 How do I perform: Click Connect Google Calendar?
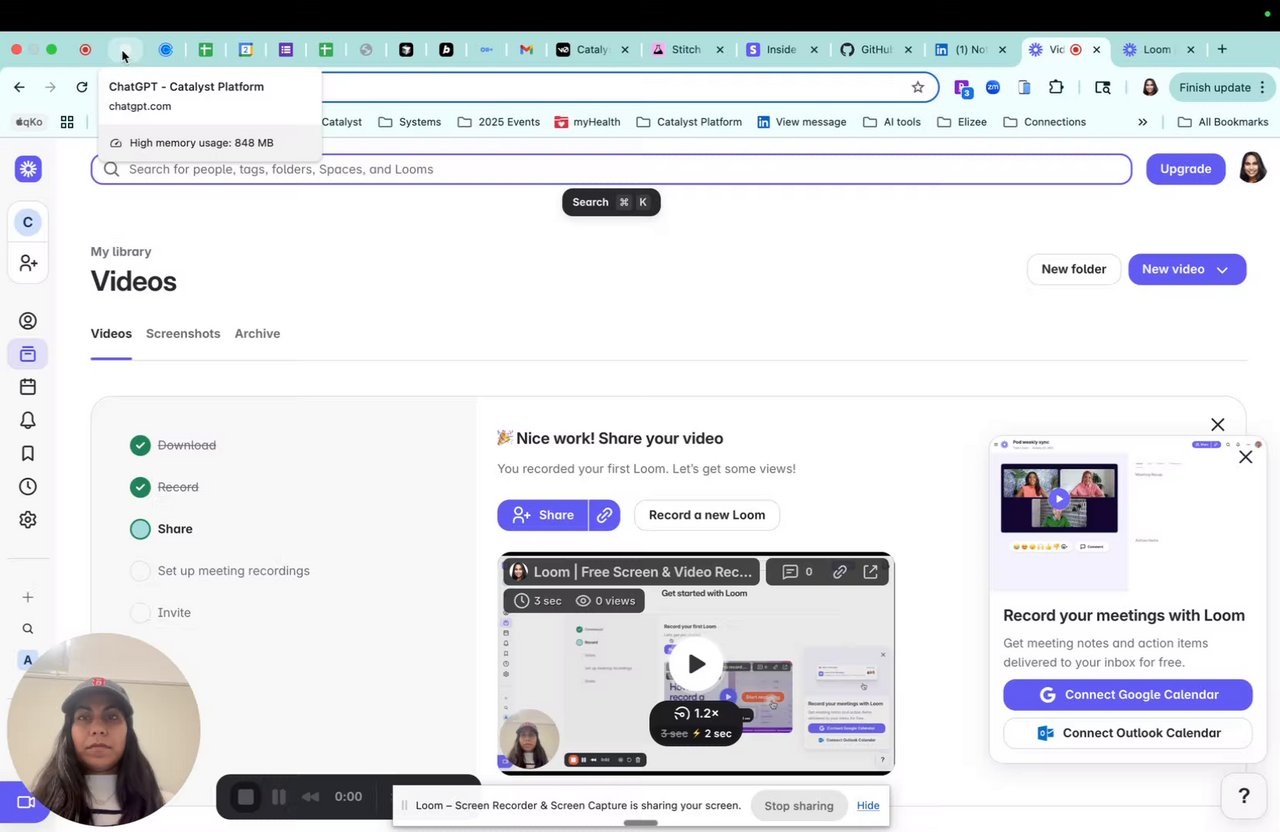pos(1128,695)
